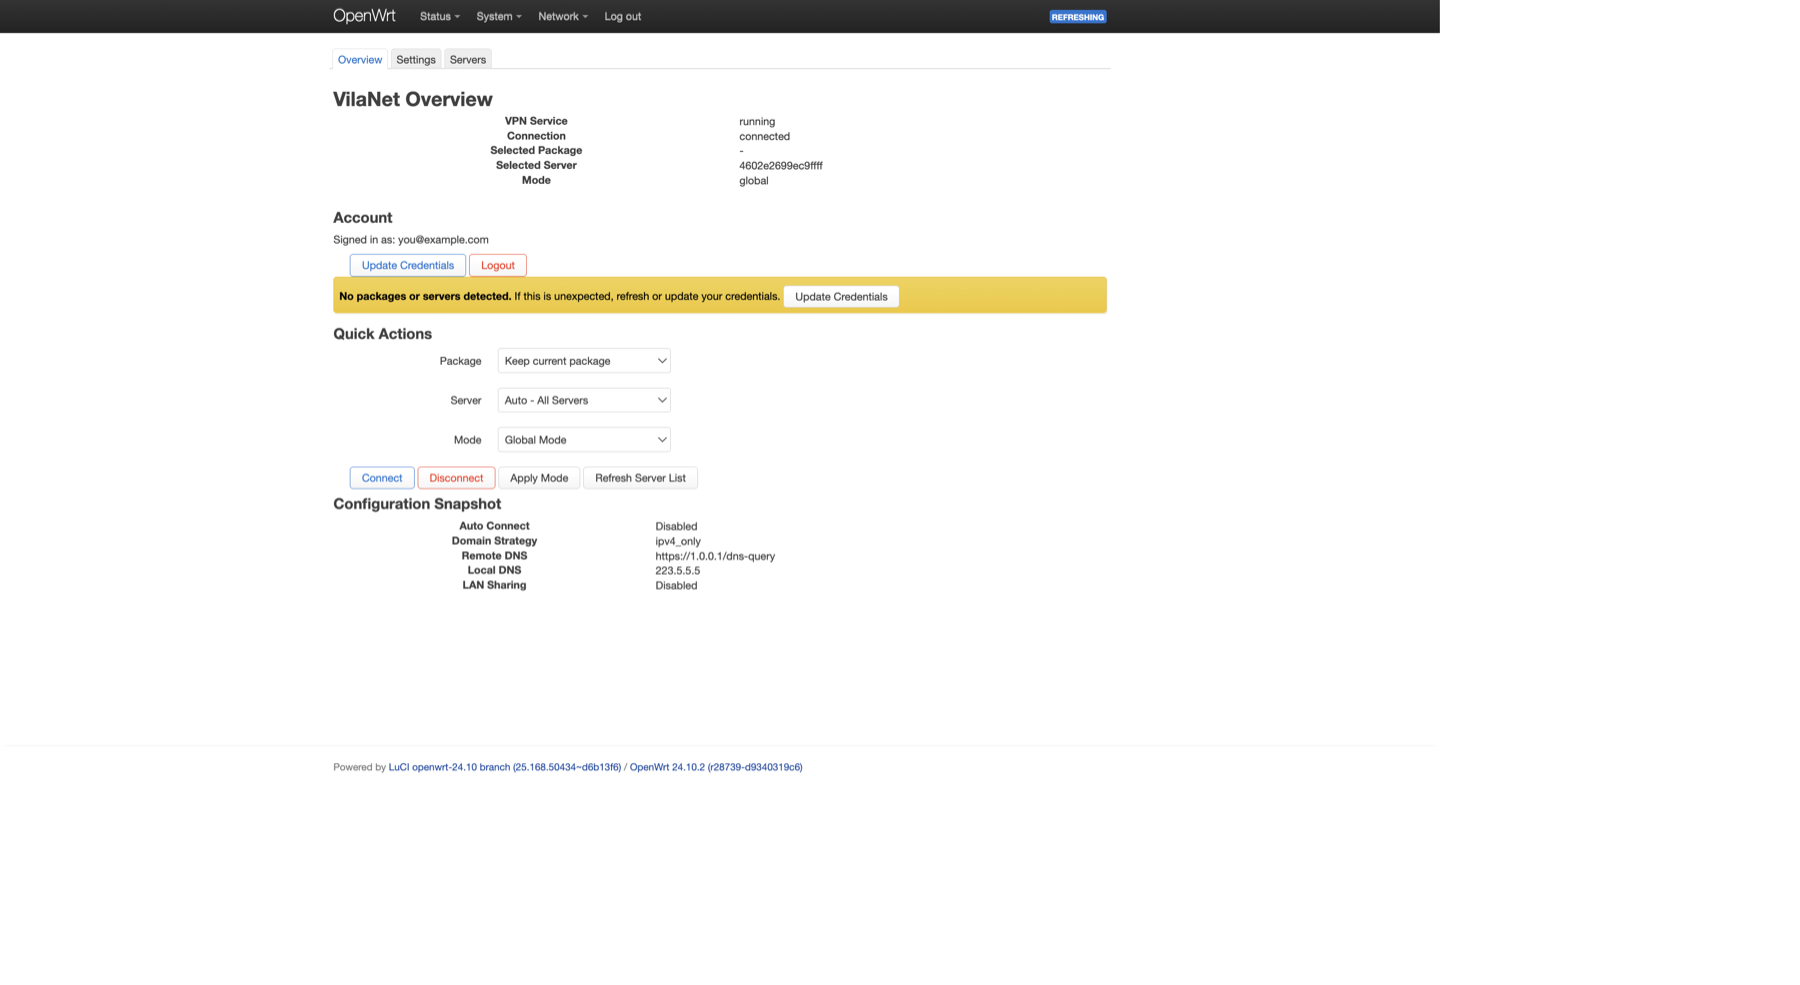Click the Auto Connect value Disabled
Screen dimensions: 1800x985
pyautogui.click(x=676, y=526)
